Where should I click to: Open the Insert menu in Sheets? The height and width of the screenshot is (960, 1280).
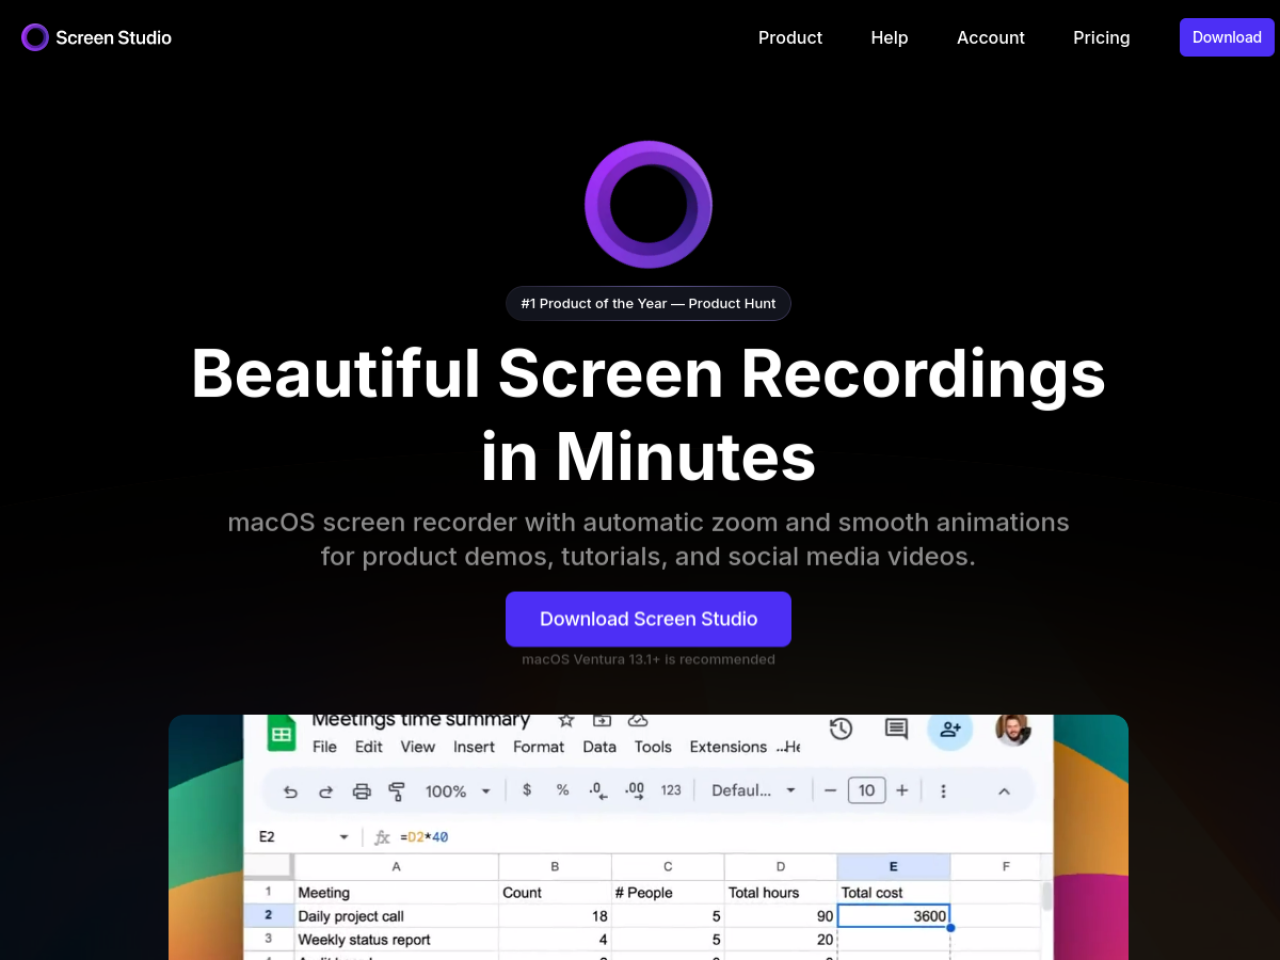click(474, 747)
